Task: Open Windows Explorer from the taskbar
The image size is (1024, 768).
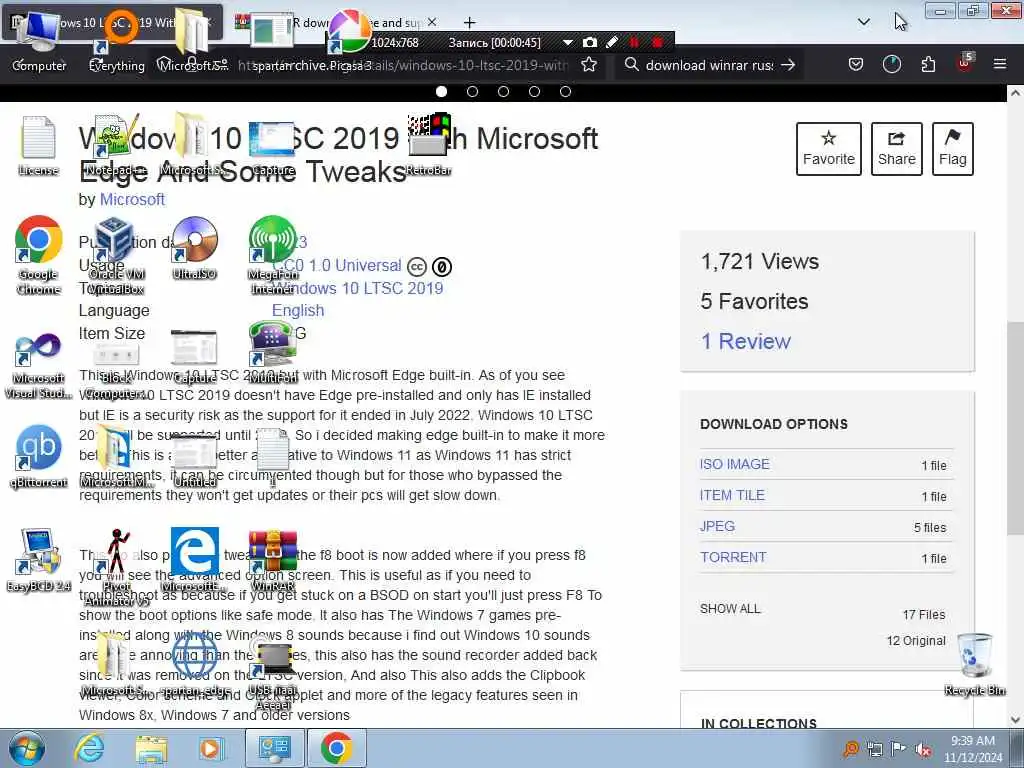Action: click(151, 748)
